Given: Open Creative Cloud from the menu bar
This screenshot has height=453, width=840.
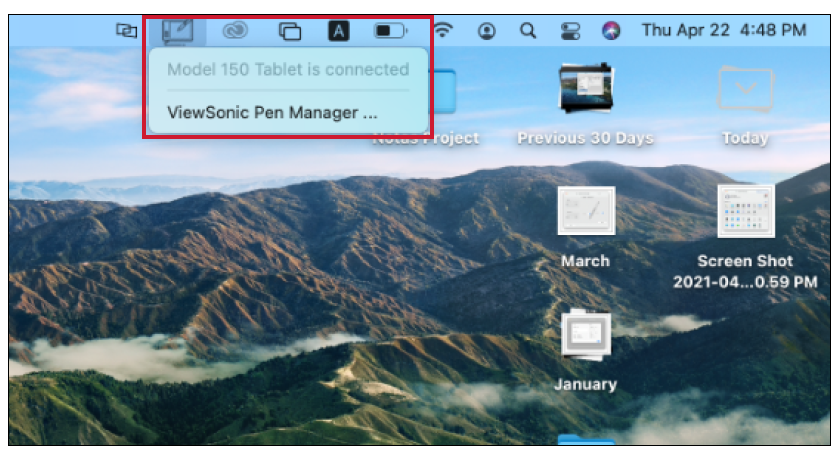Looking at the screenshot, I should (x=234, y=32).
